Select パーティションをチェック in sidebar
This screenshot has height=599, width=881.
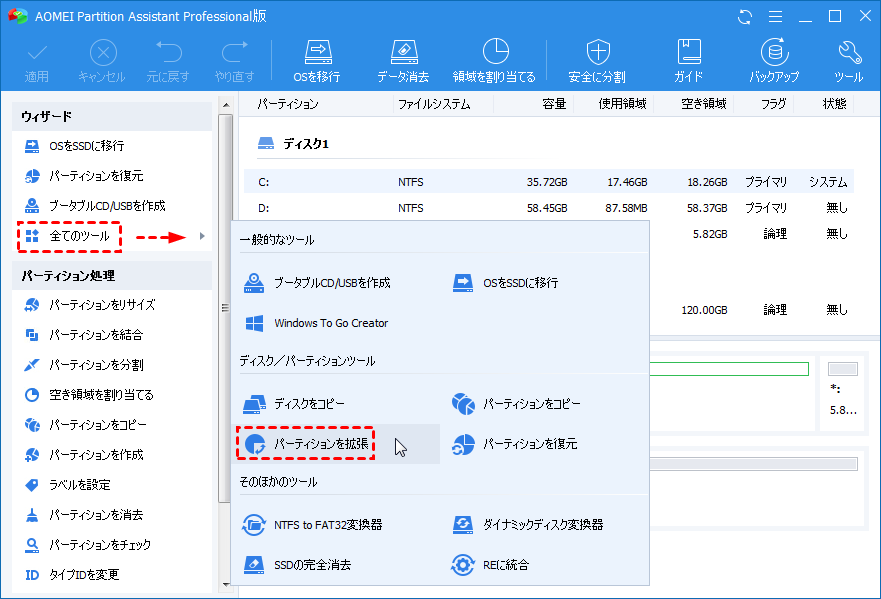88,544
